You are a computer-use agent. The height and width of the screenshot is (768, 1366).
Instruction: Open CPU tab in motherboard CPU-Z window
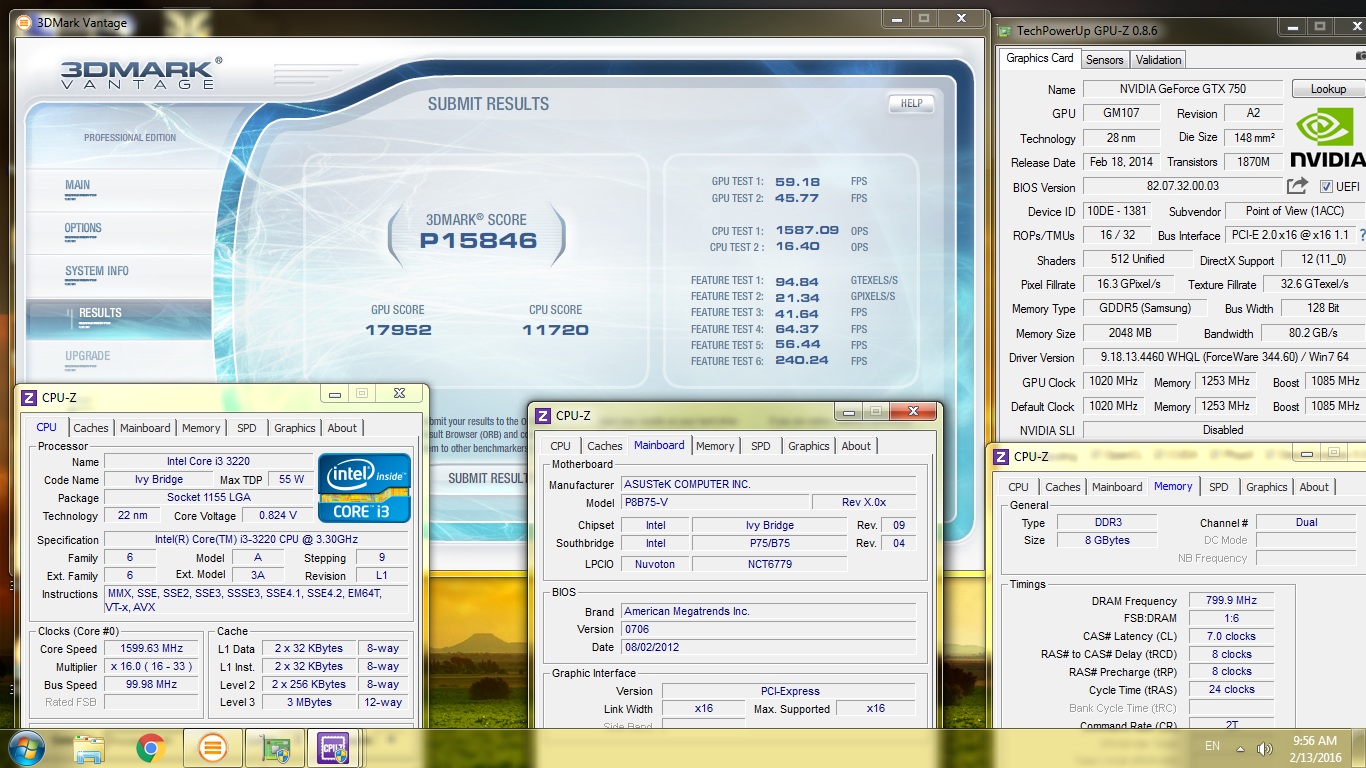561,446
